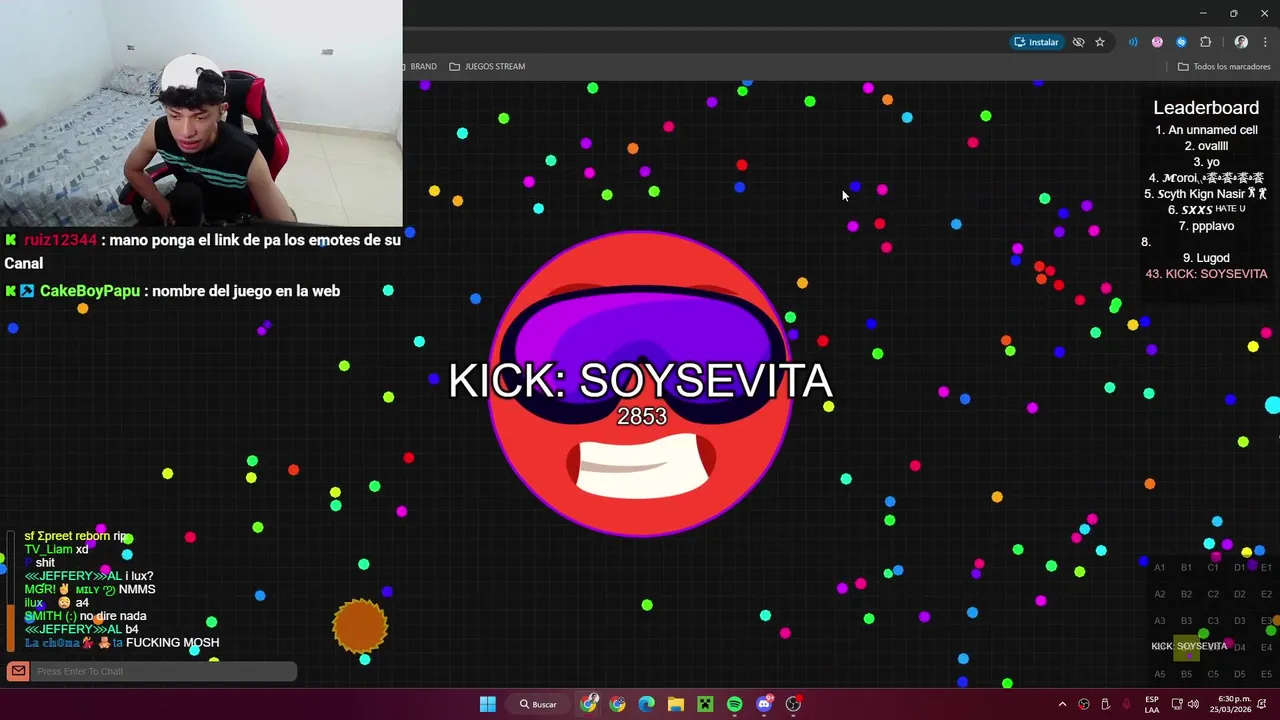Click the red microphone tray icon
The height and width of the screenshot is (720, 1280).
(x=1127, y=704)
